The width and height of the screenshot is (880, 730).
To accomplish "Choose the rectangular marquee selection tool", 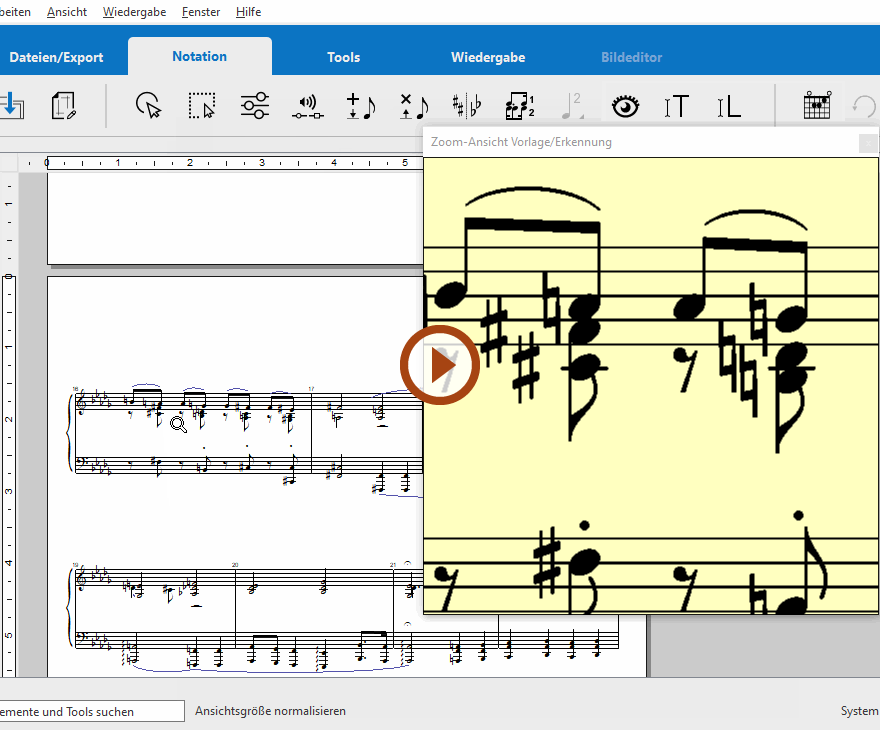I will (202, 105).
